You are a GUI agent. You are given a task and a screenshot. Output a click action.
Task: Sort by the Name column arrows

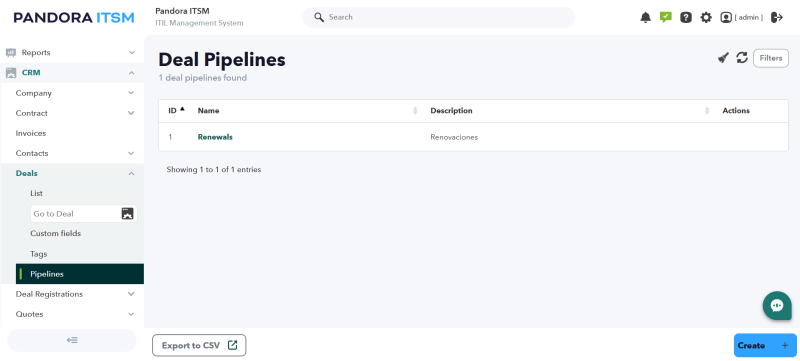(x=415, y=111)
